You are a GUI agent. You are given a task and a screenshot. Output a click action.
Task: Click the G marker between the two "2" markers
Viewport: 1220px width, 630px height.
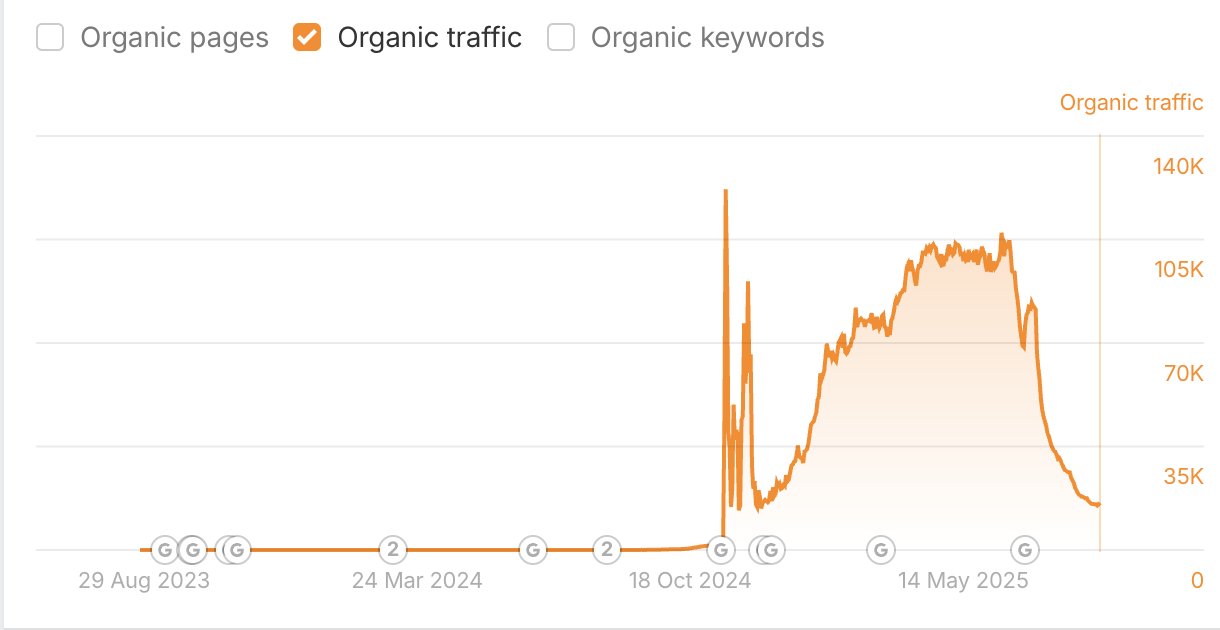point(533,549)
